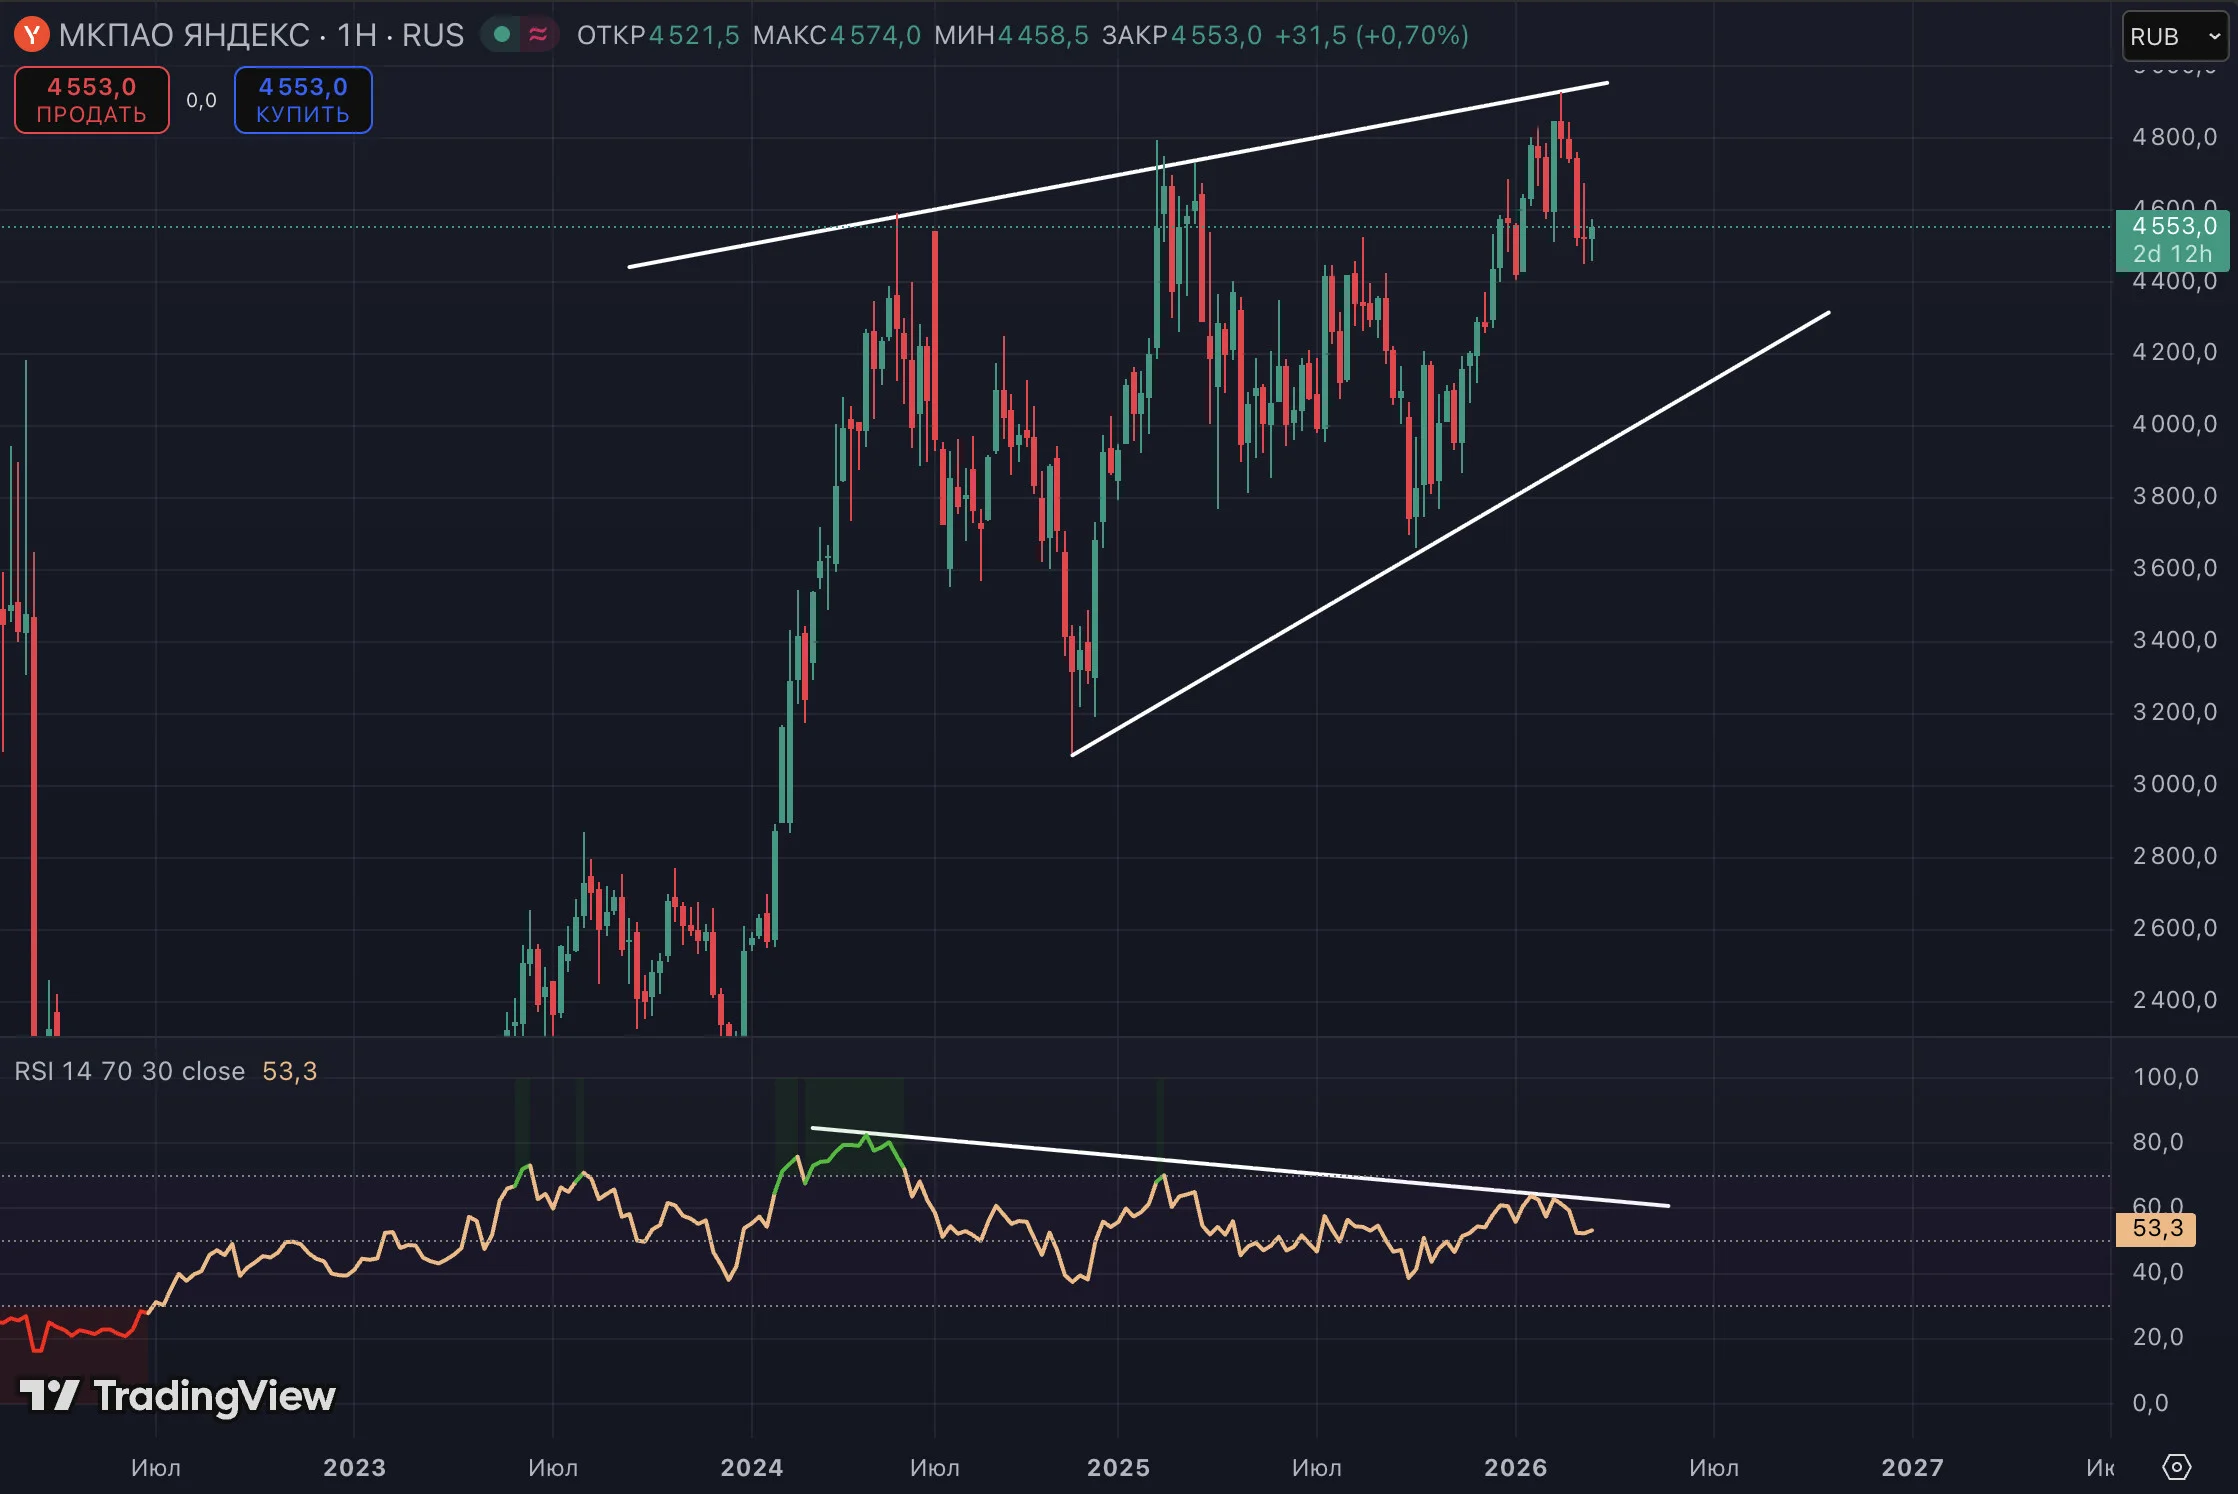Click the 3 600,0 price scale label
This screenshot has height=1494, width=2238.
tap(2174, 568)
